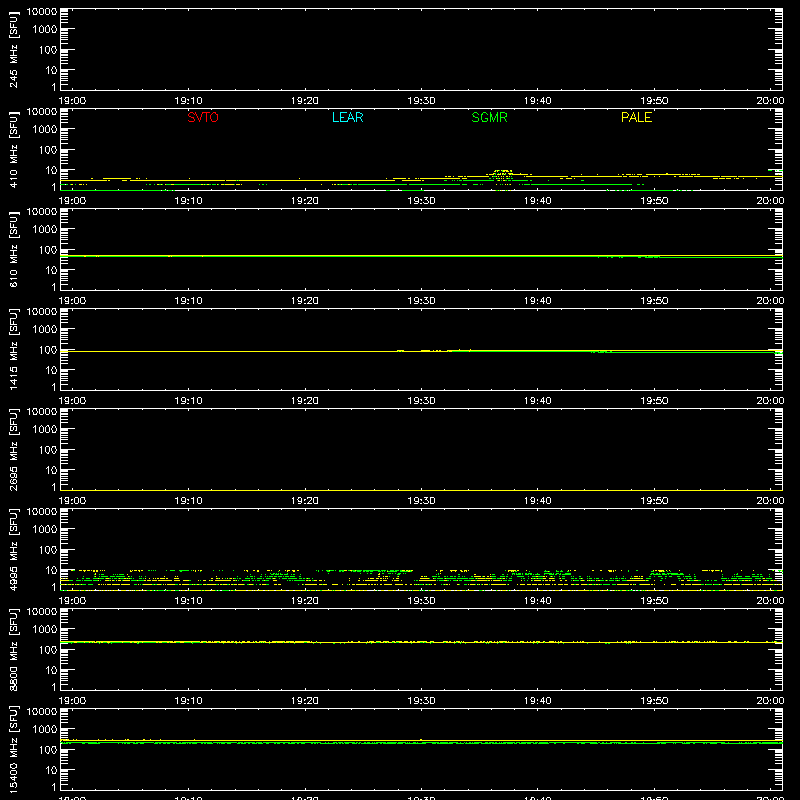Click the 100 tick of 610 MHz plot
Image resolution: width=800 pixels, height=800 pixels.
48,249
